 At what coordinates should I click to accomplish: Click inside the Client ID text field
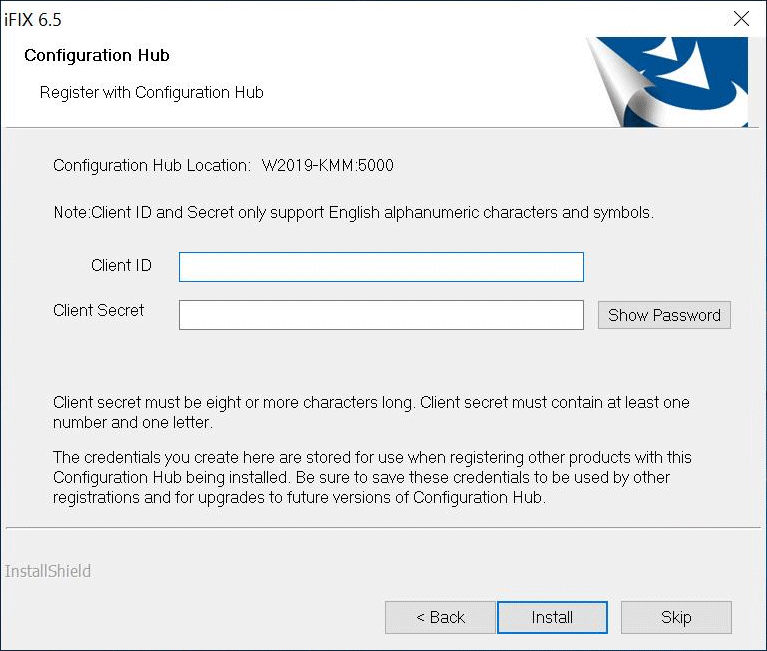[381, 267]
